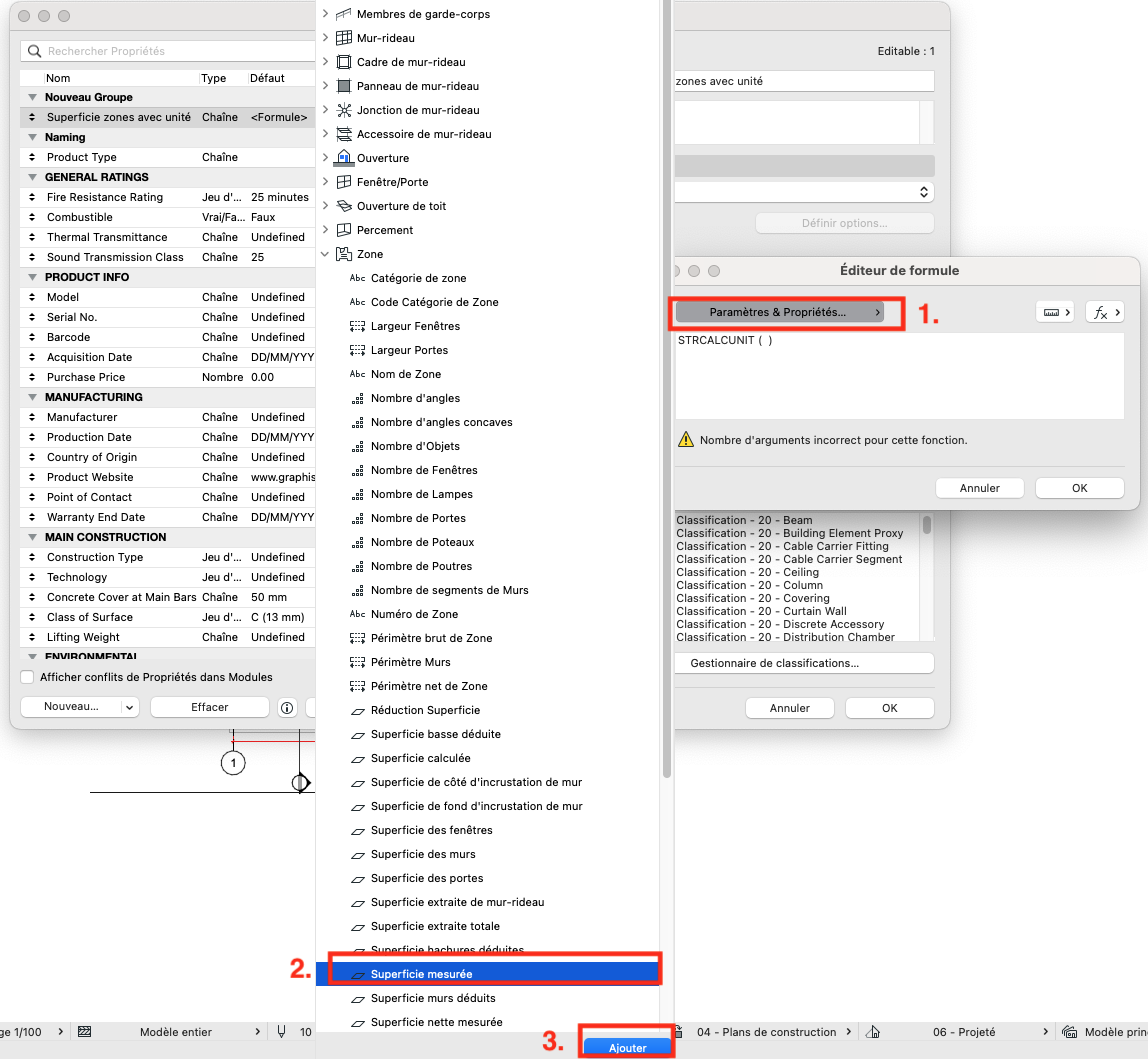This screenshot has height=1059, width=1148.
Task: Open the Paramètres & Propriétés... menu button
Action: tap(779, 312)
